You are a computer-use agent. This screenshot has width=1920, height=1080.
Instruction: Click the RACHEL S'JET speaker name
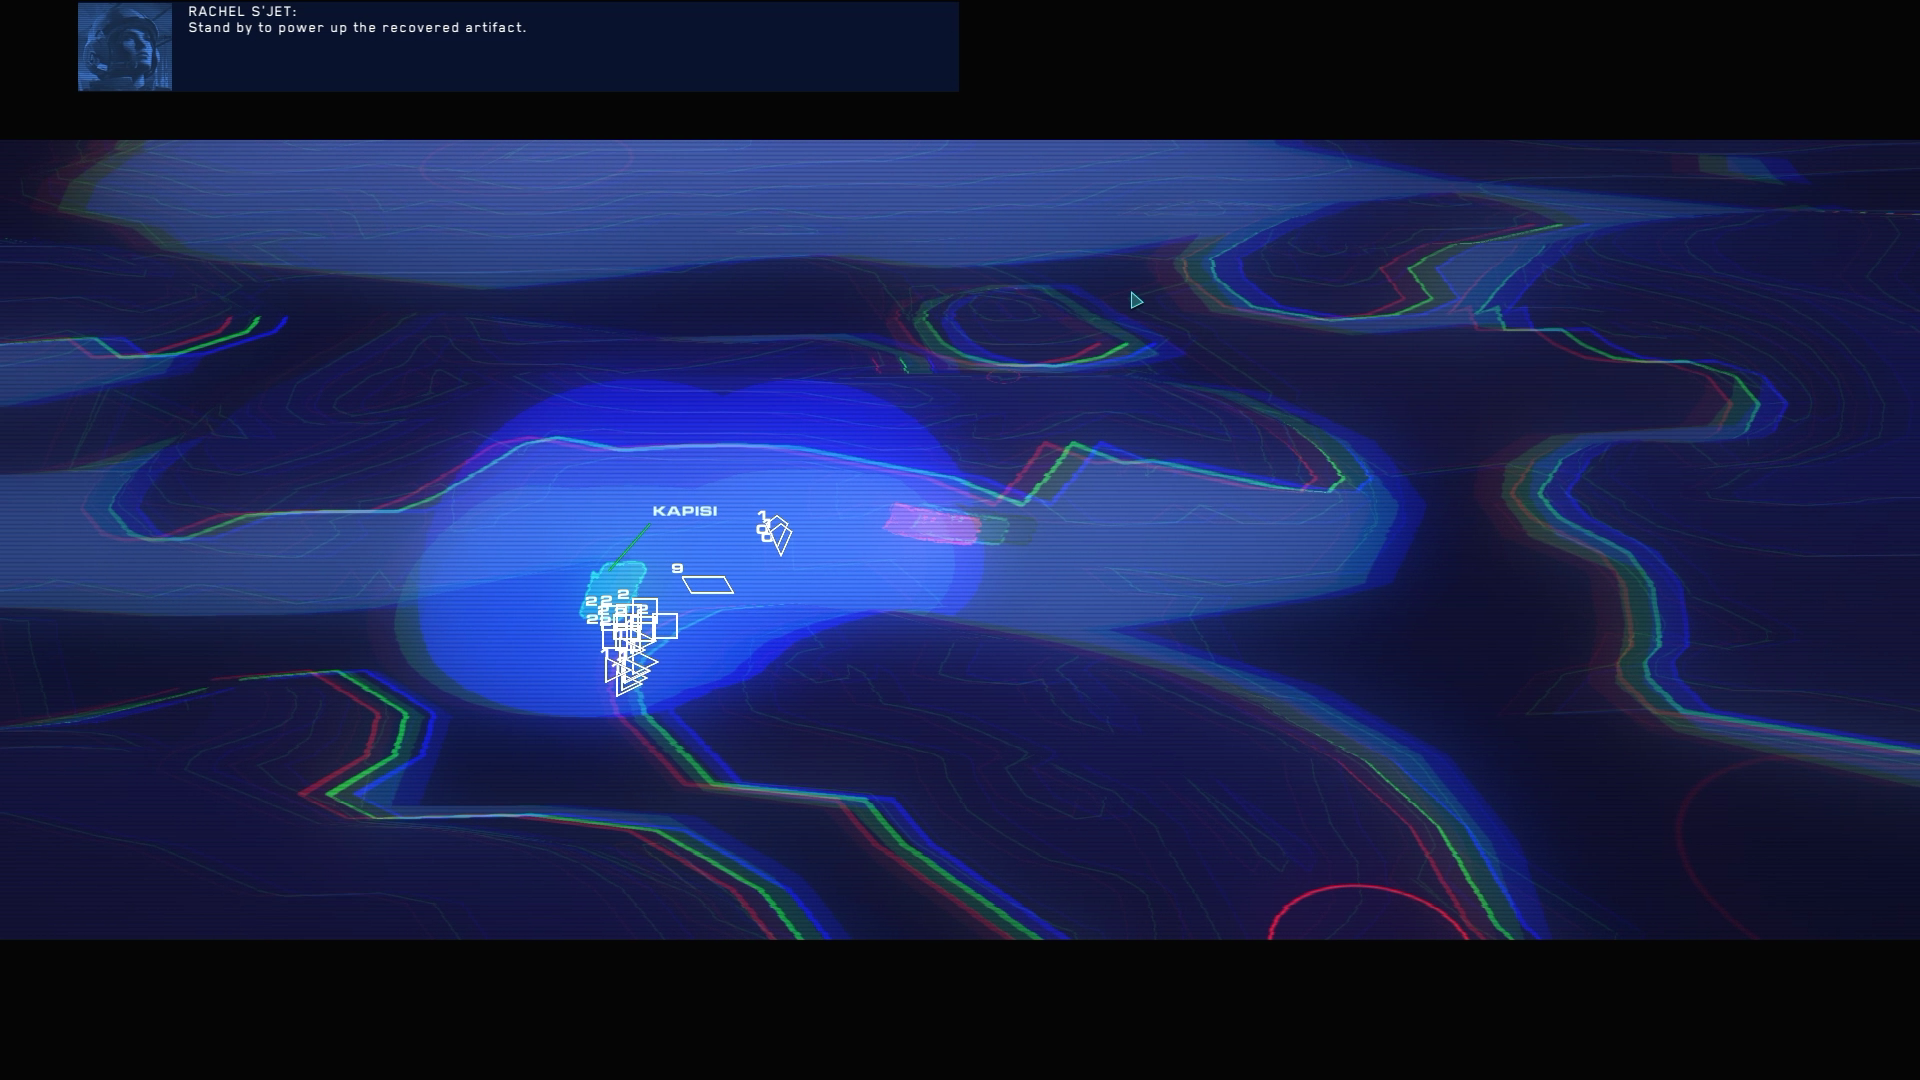[x=242, y=12]
